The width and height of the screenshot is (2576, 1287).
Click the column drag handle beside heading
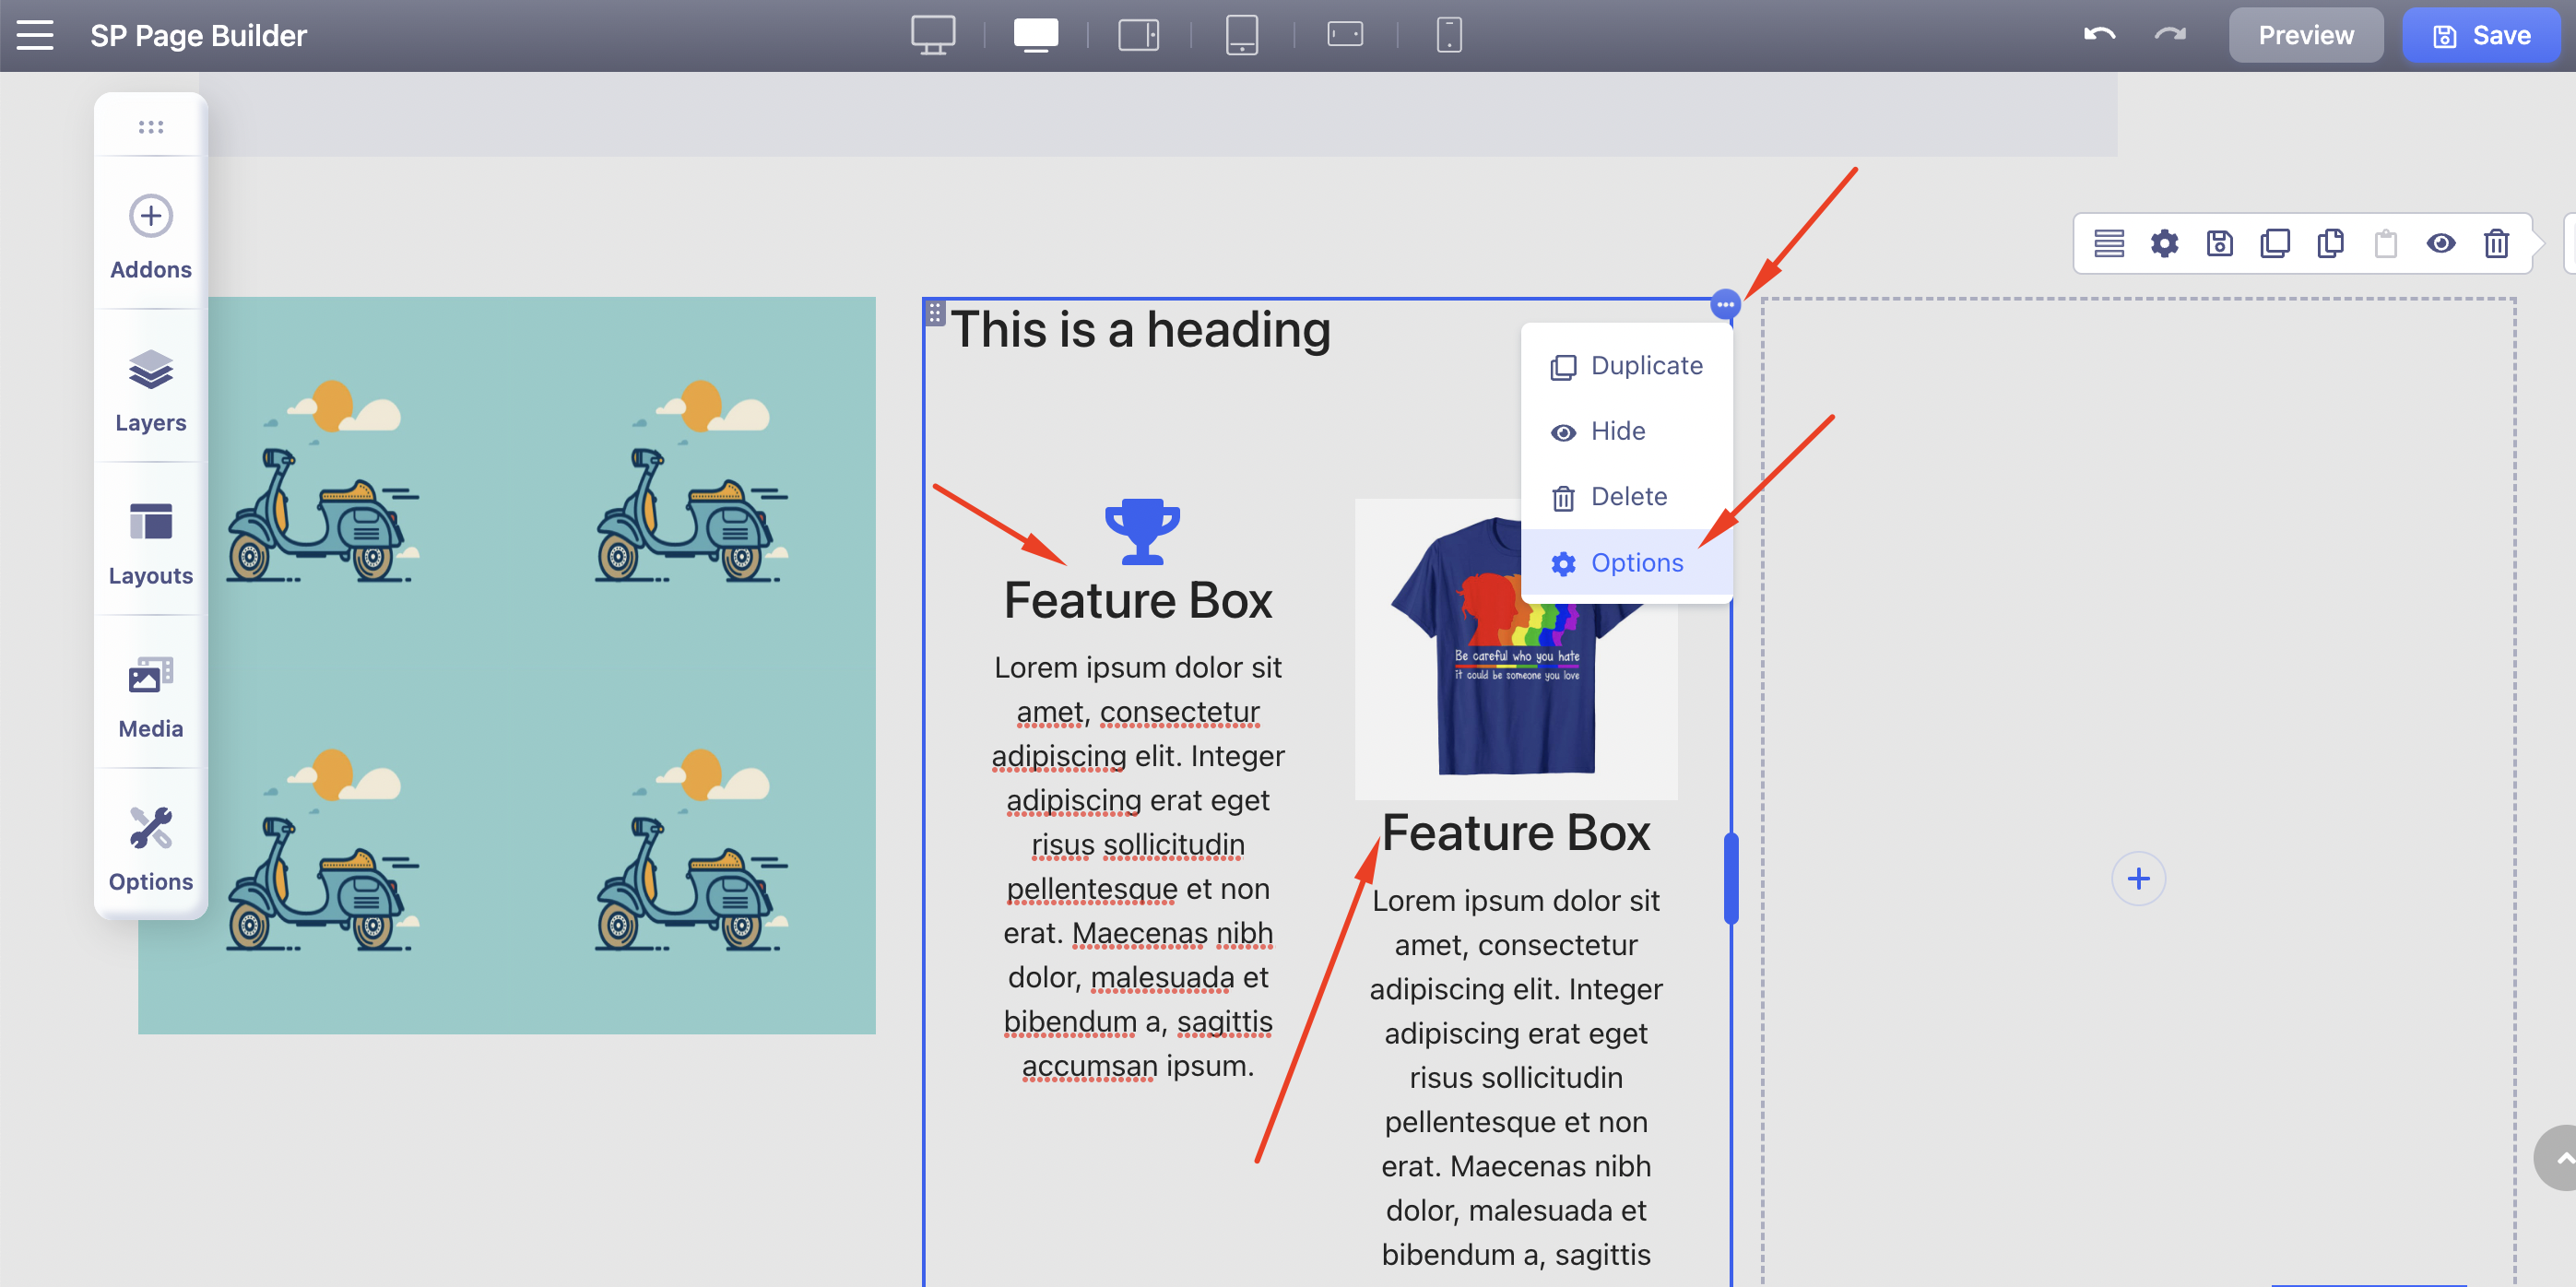[x=934, y=313]
